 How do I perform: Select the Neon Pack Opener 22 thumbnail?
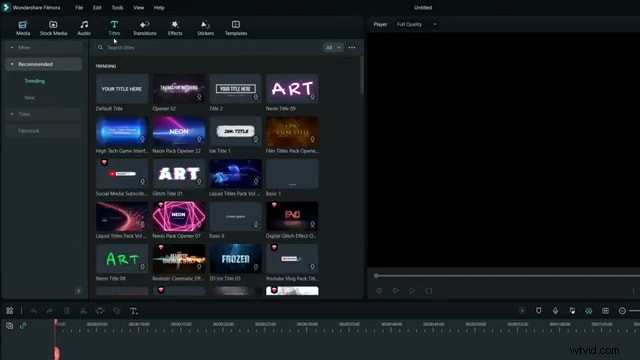(179, 131)
